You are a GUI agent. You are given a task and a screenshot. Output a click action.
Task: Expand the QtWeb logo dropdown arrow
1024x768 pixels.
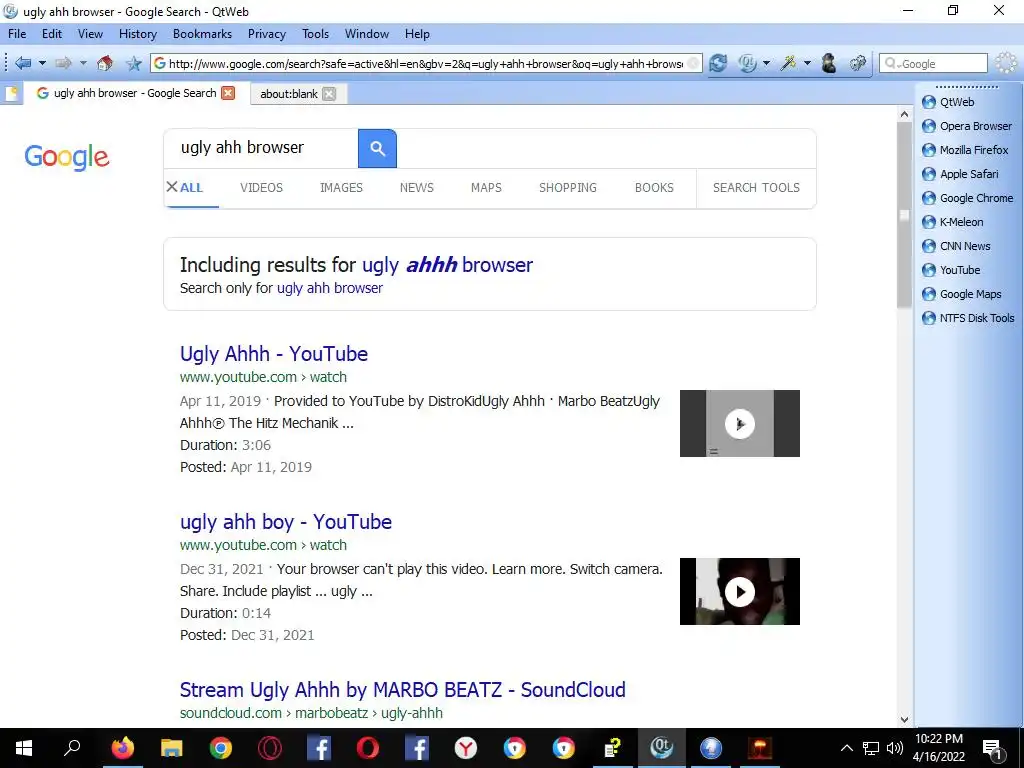[767, 63]
